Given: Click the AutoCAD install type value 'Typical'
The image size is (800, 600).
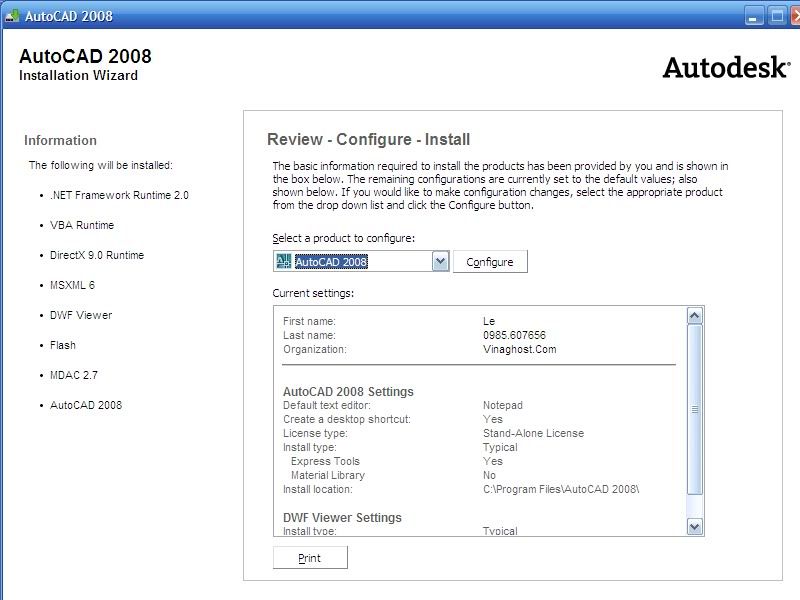Looking at the screenshot, I should point(500,447).
